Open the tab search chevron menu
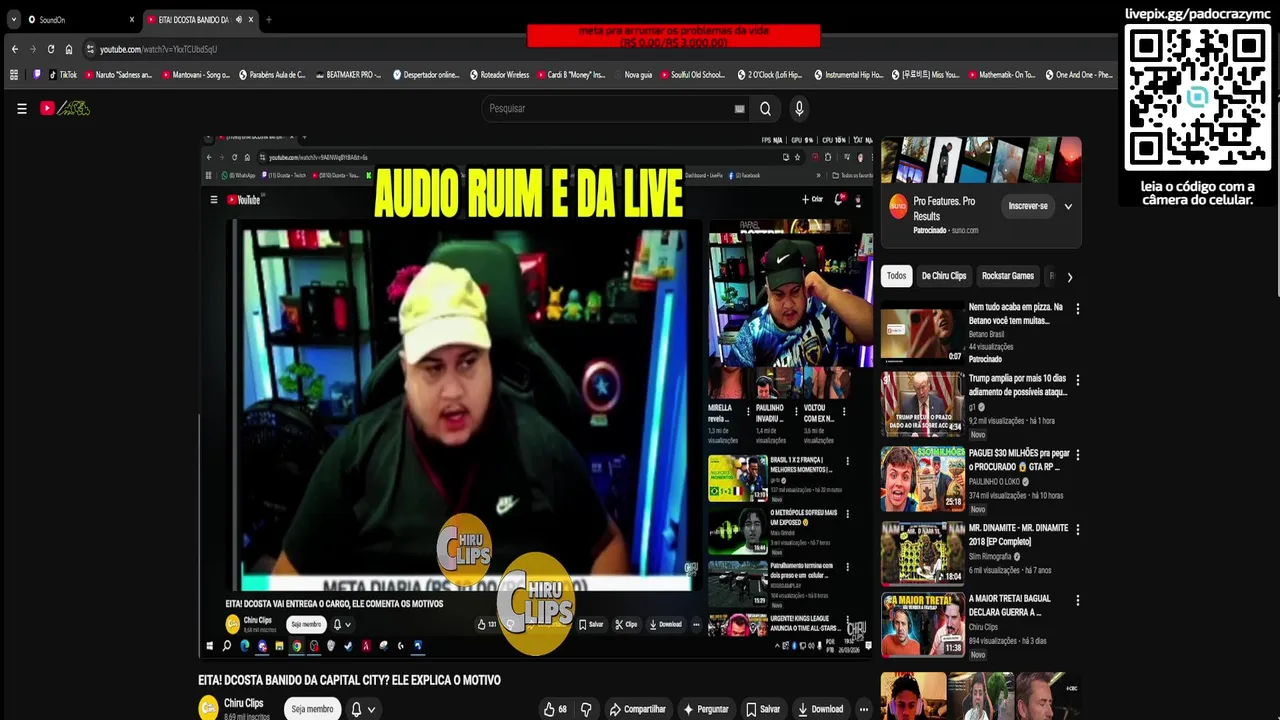Viewport: 1280px width, 720px height. (13, 19)
